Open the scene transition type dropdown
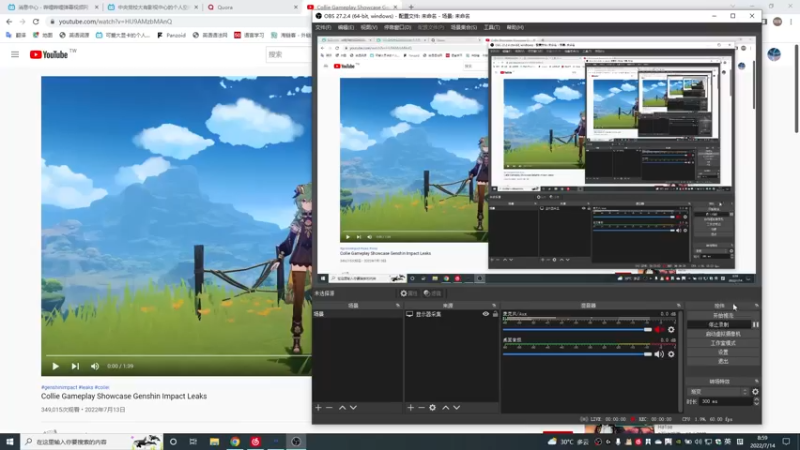 pyautogui.click(x=718, y=392)
